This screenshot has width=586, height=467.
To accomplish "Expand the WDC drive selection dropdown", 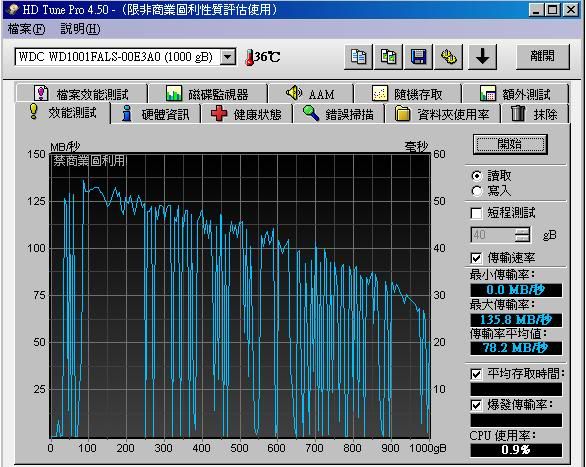I will point(228,57).
